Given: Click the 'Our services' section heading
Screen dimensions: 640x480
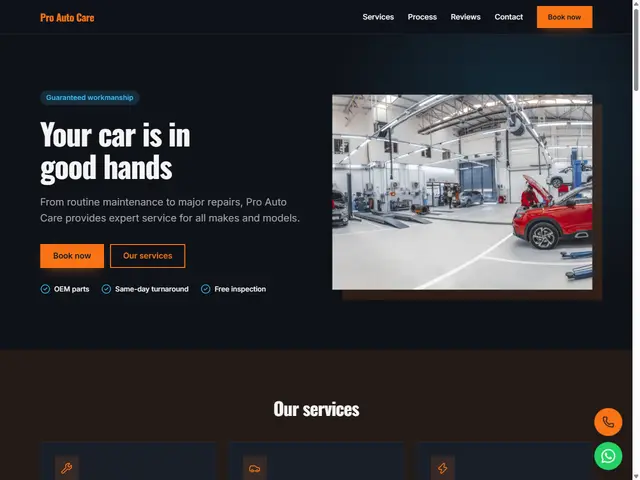Looking at the screenshot, I should [x=316, y=409].
